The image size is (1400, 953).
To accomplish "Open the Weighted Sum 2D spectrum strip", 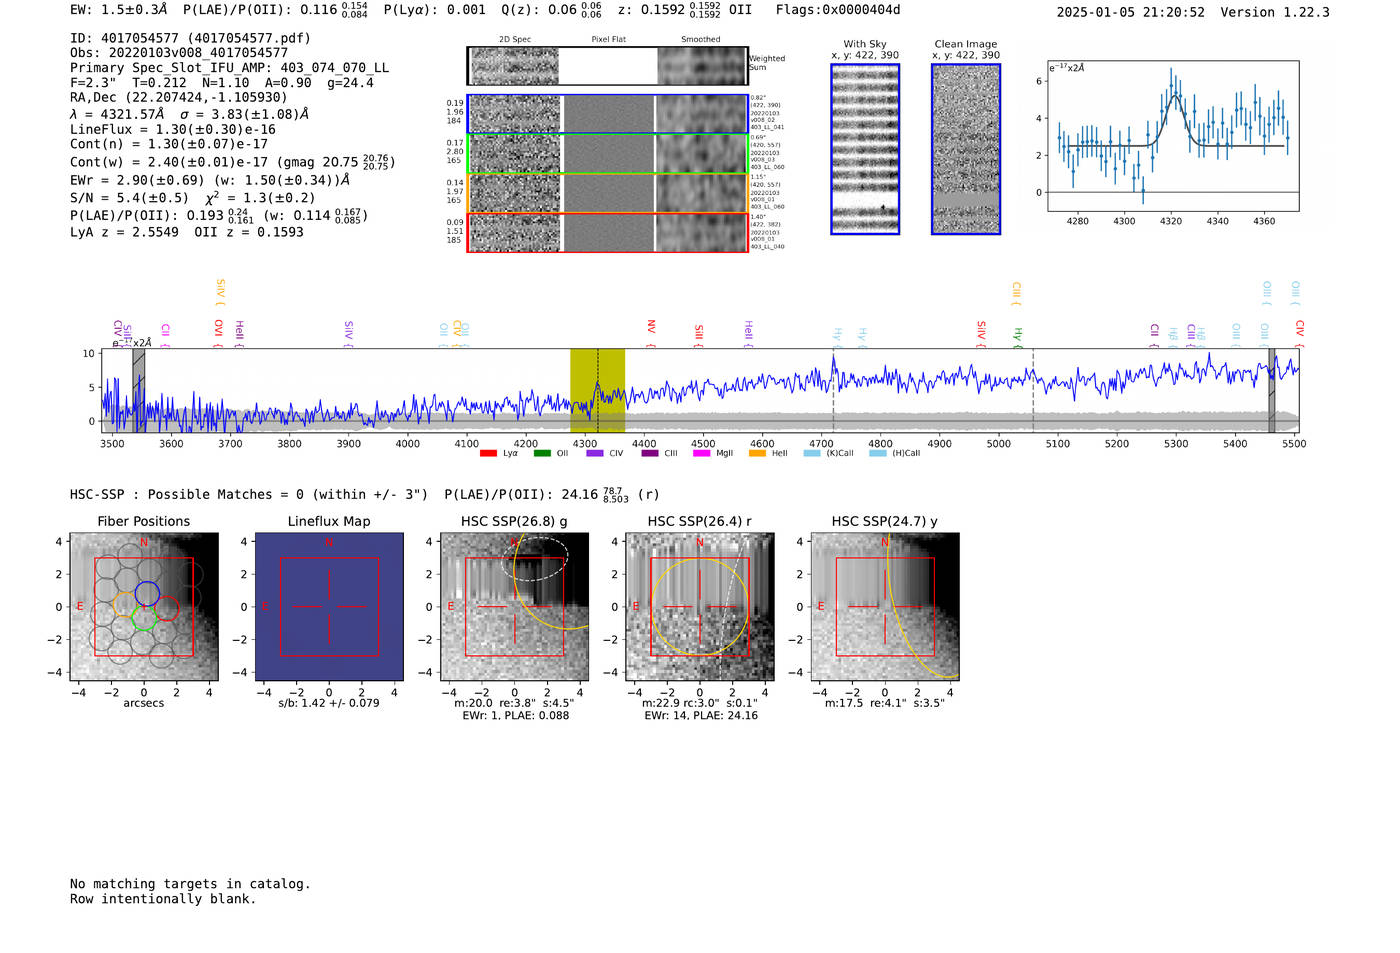I will [x=607, y=66].
